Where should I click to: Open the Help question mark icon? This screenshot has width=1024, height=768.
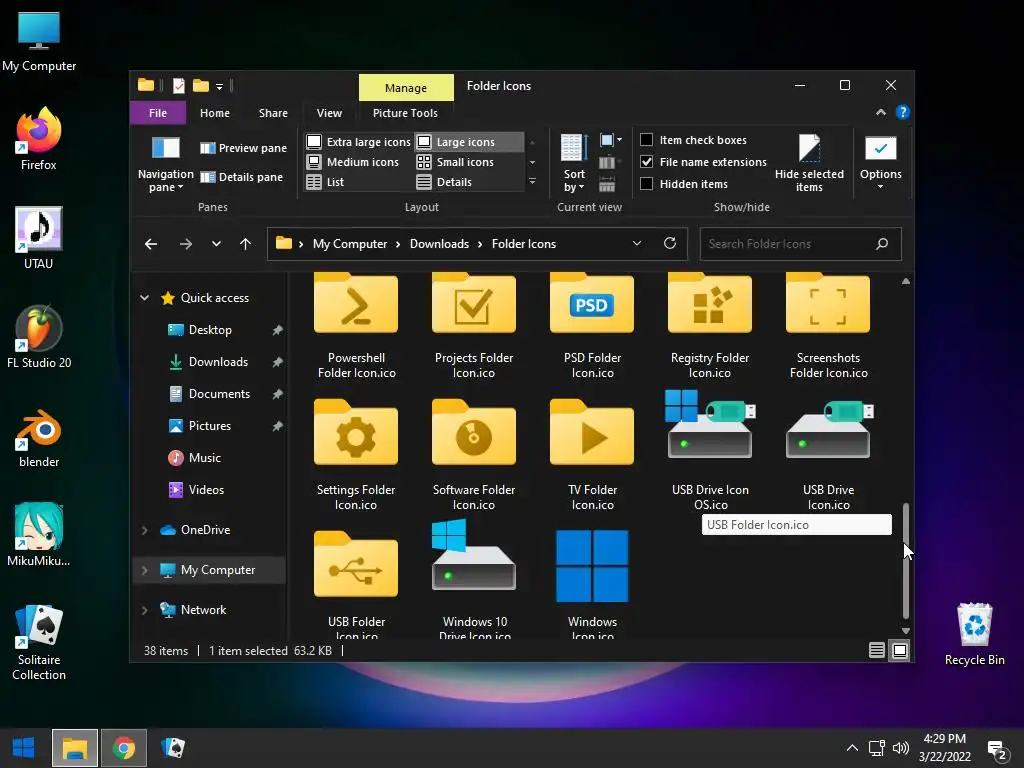pyautogui.click(x=903, y=112)
